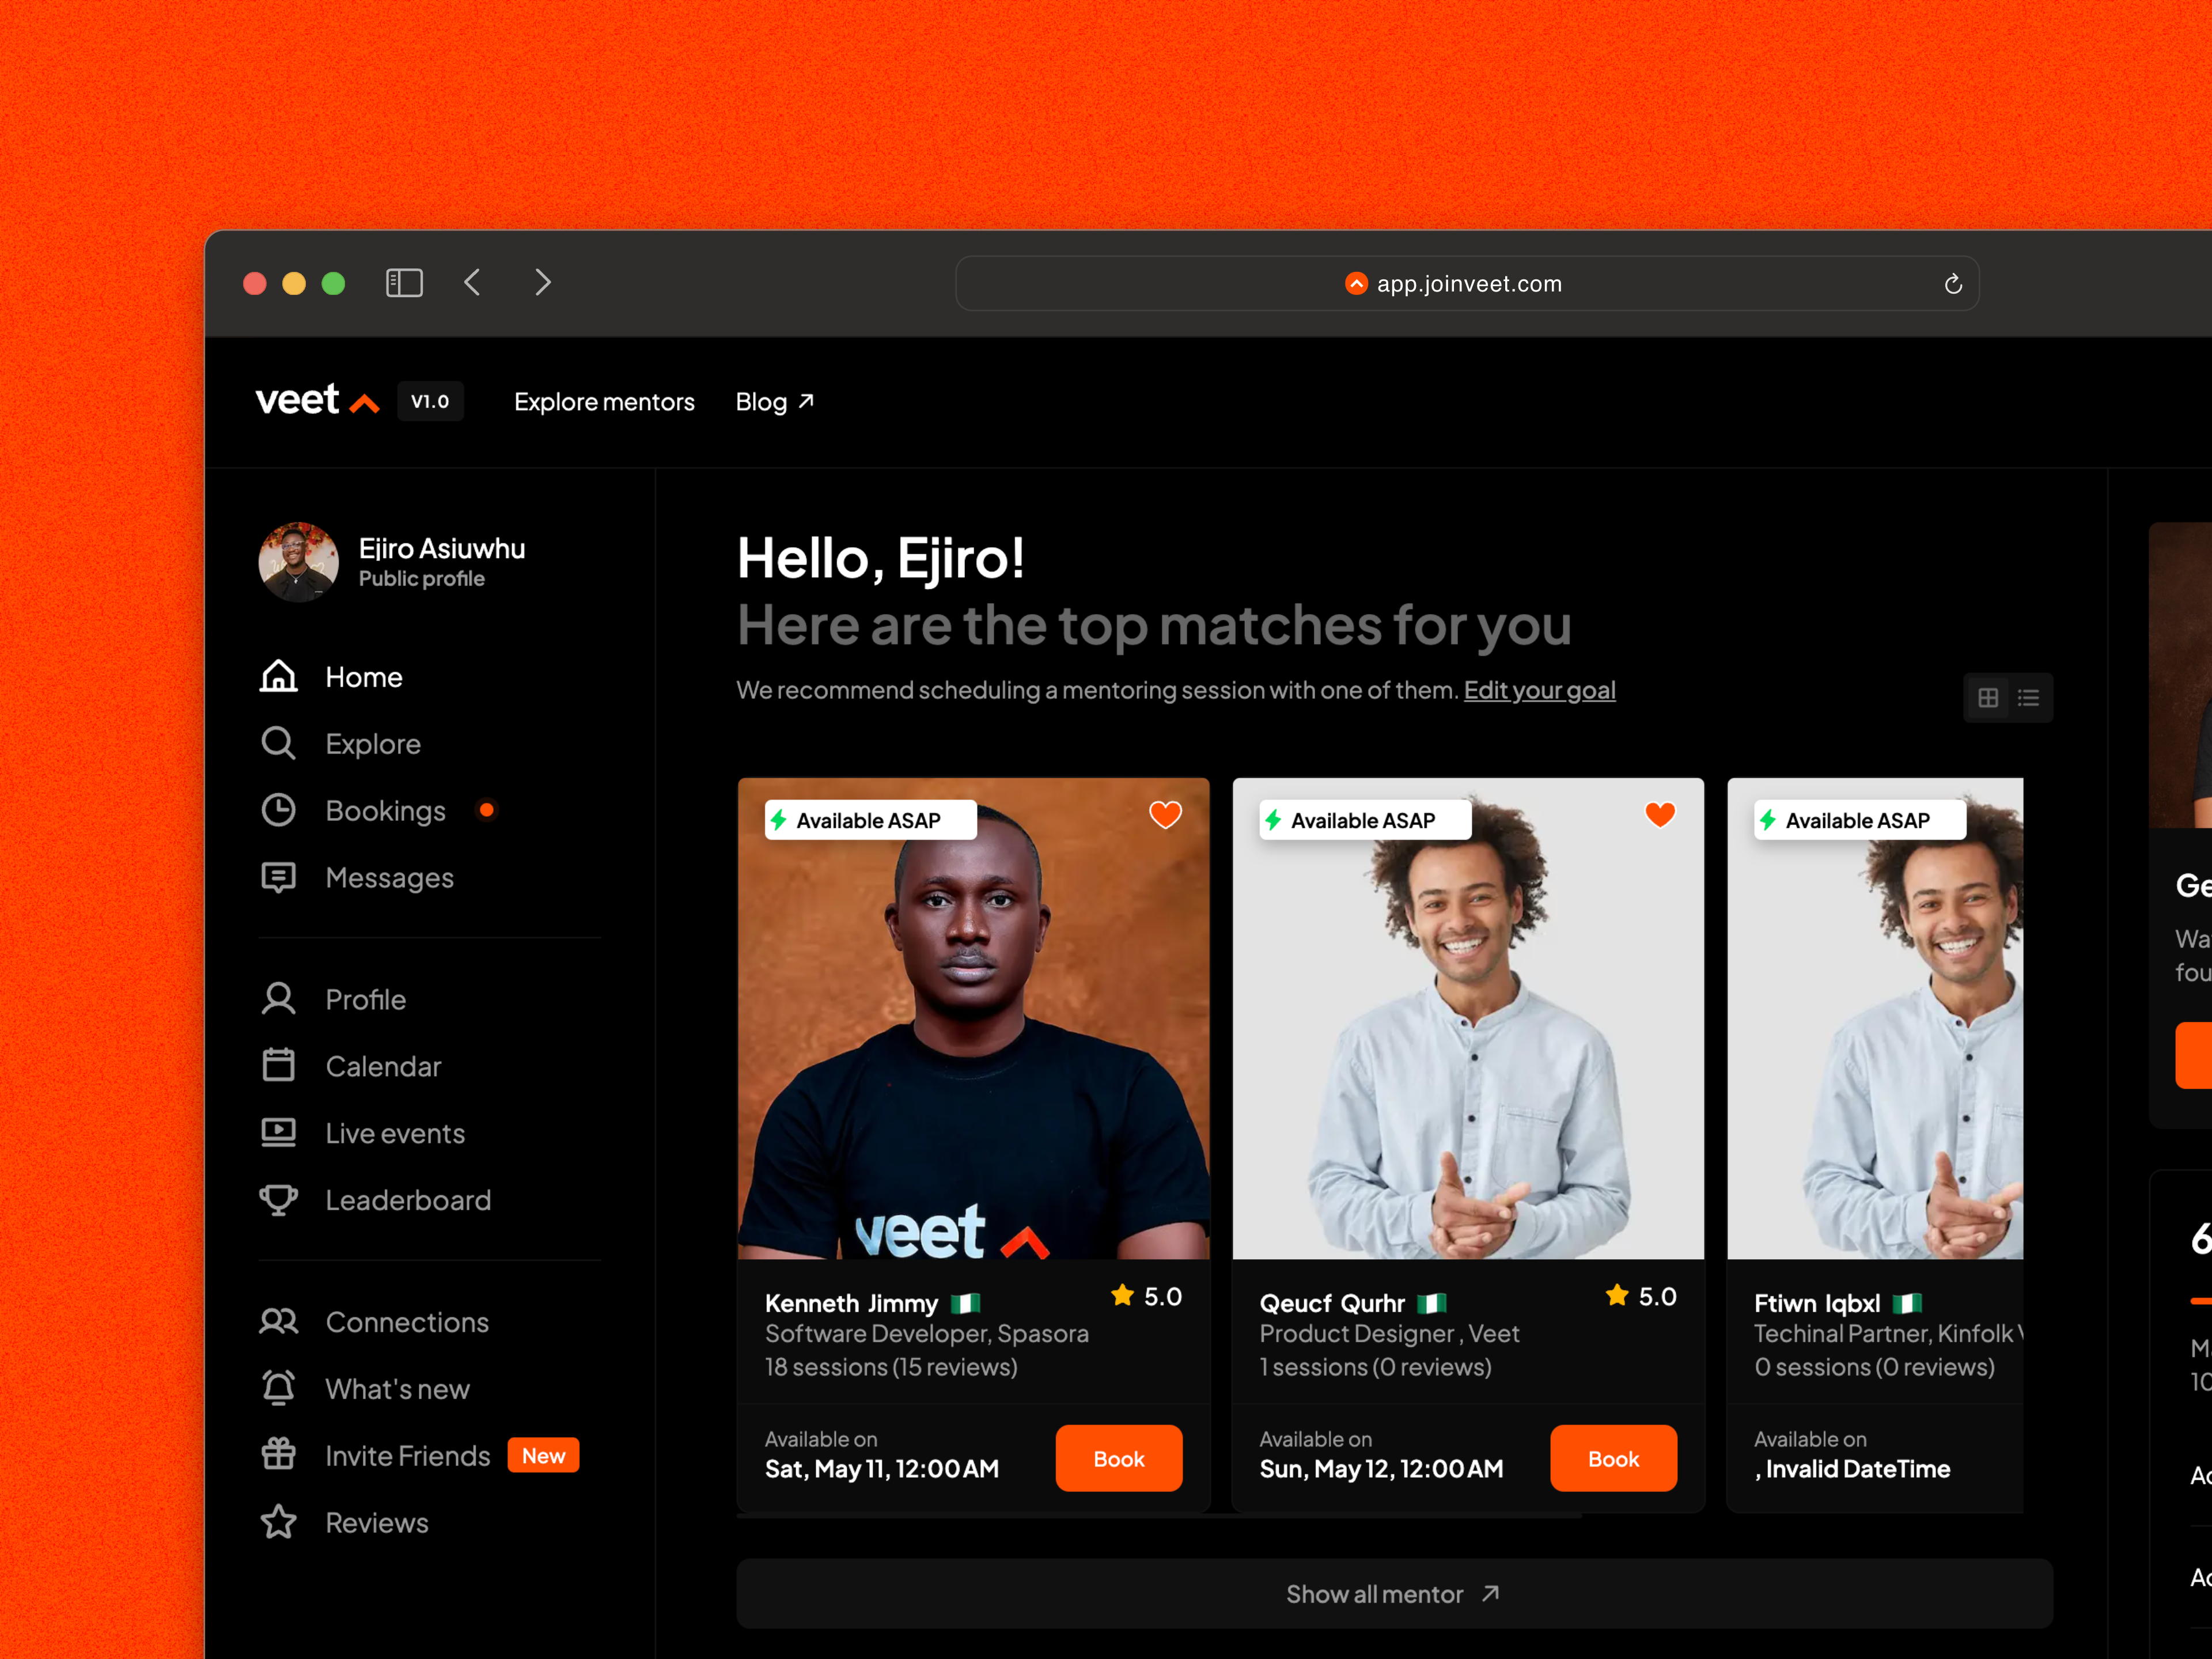This screenshot has height=1659, width=2212.
Task: Unfavorite Qeucf Qurhr with heart icon
Action: pos(1659,815)
